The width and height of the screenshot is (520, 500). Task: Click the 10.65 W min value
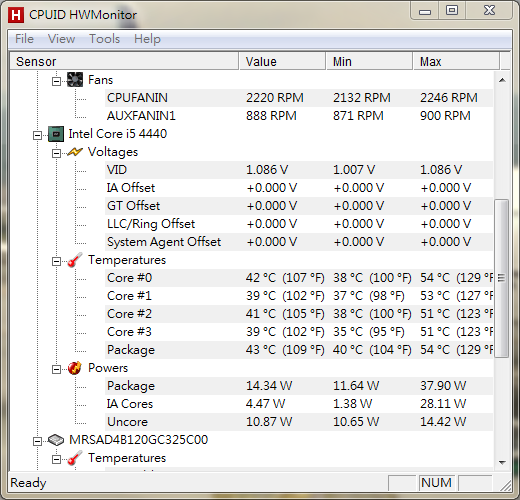point(356,422)
